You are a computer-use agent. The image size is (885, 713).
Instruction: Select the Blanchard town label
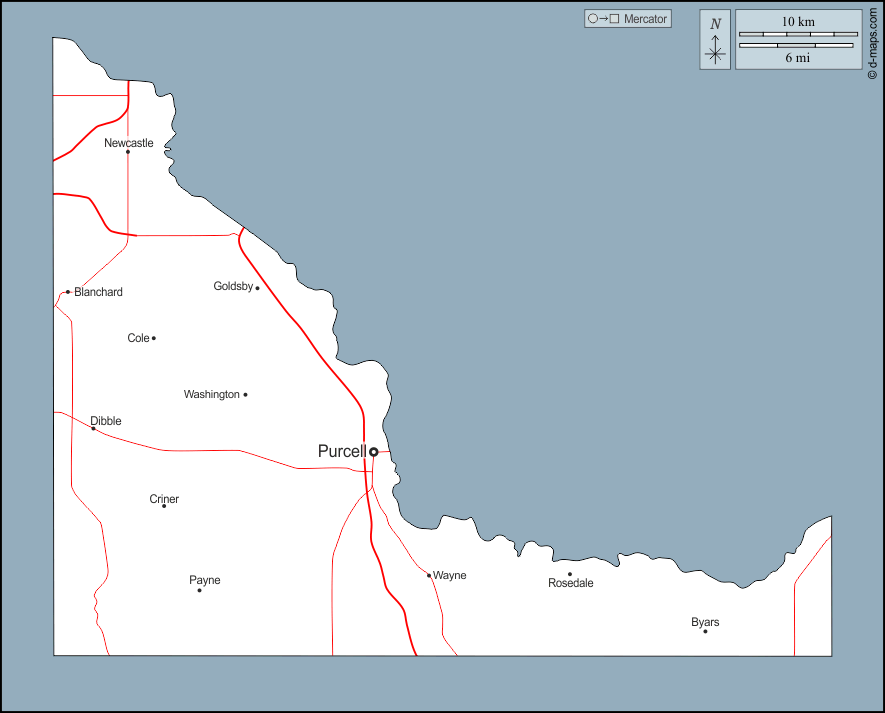[x=98, y=292]
